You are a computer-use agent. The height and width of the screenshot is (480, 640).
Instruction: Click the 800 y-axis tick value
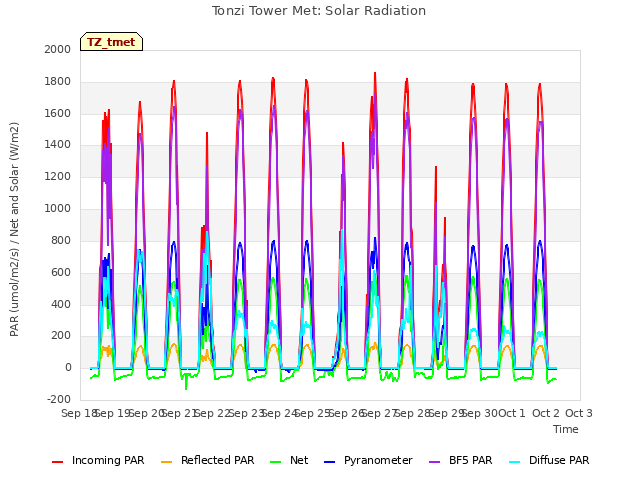61,240
